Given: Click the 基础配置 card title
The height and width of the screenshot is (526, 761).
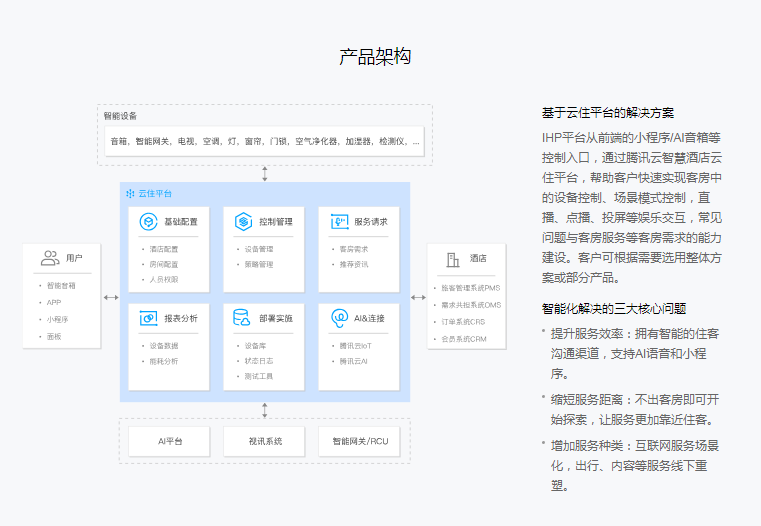Looking at the screenshot, I should pyautogui.click(x=181, y=222).
